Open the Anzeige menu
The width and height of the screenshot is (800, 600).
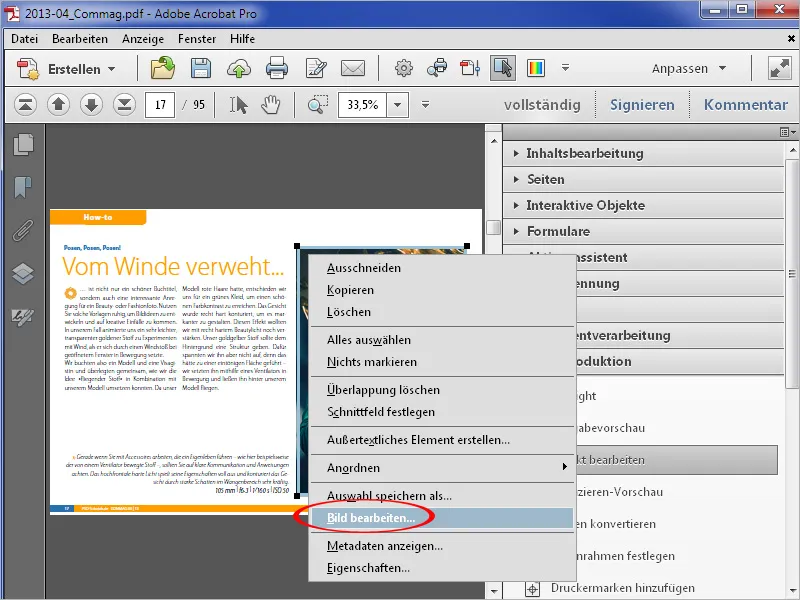point(143,39)
